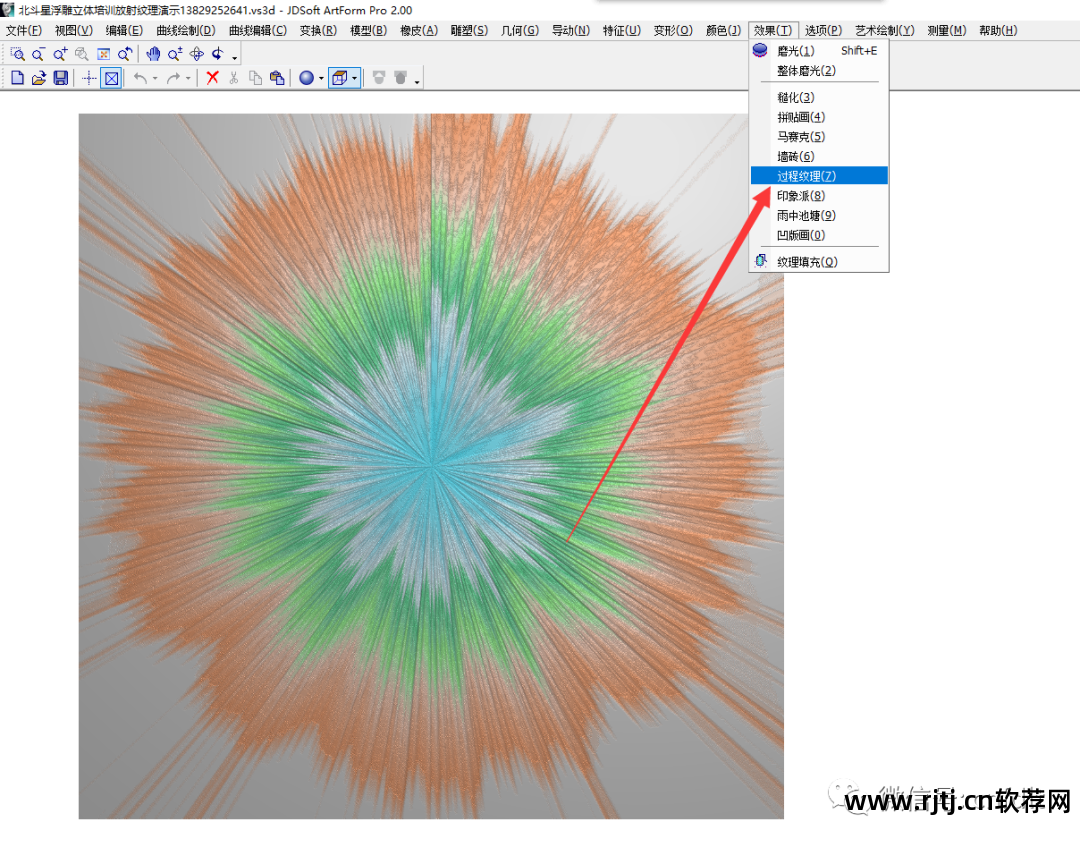This screenshot has width=1080, height=847.
Task: Choose 墙砖(6) from the effects menu
Action: (819, 156)
